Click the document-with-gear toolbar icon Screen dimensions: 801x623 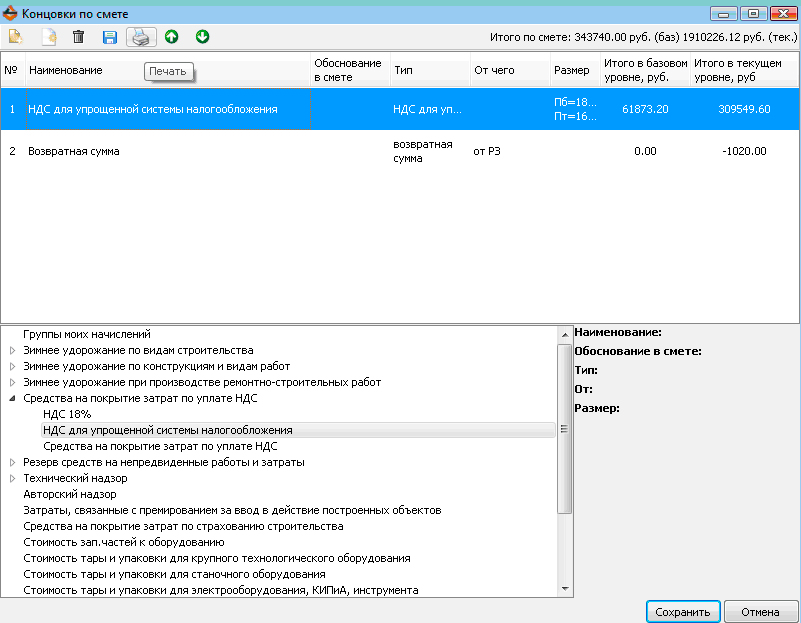coord(48,37)
